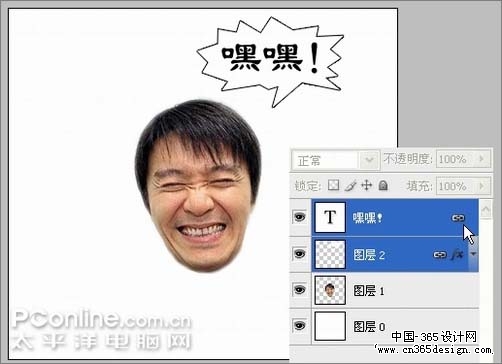Click the 嘿嘿！ speech bubble text on canvas

(x=271, y=58)
